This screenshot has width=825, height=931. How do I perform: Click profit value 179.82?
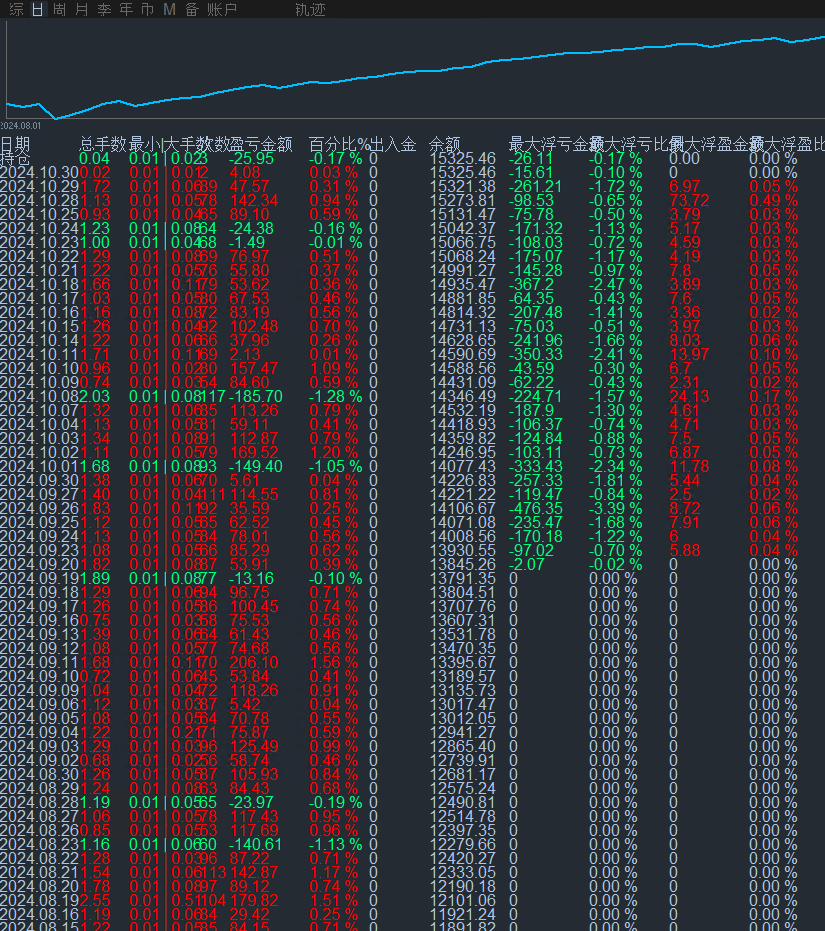coord(254,901)
